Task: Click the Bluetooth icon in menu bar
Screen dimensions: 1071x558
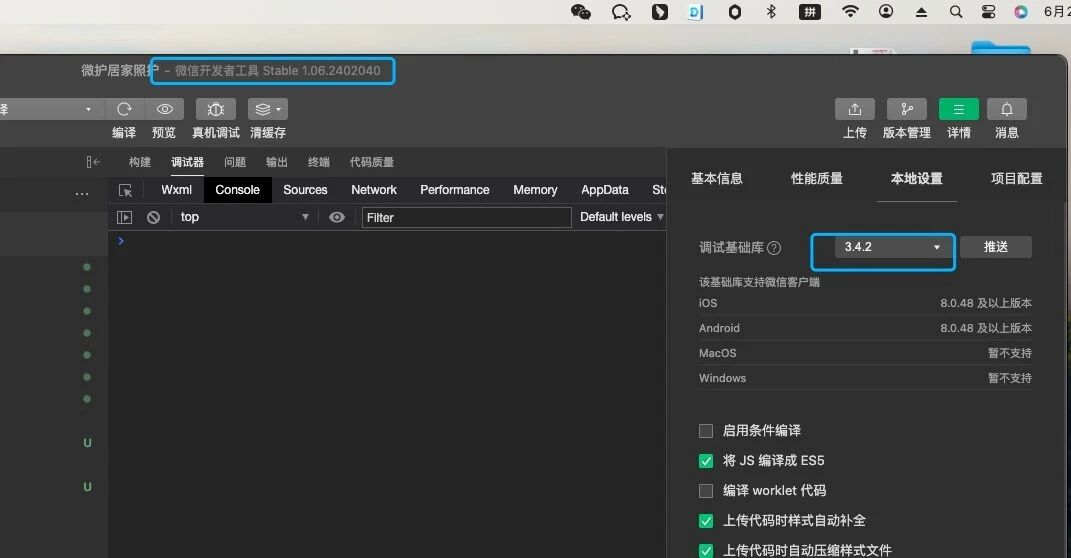Action: (x=771, y=12)
